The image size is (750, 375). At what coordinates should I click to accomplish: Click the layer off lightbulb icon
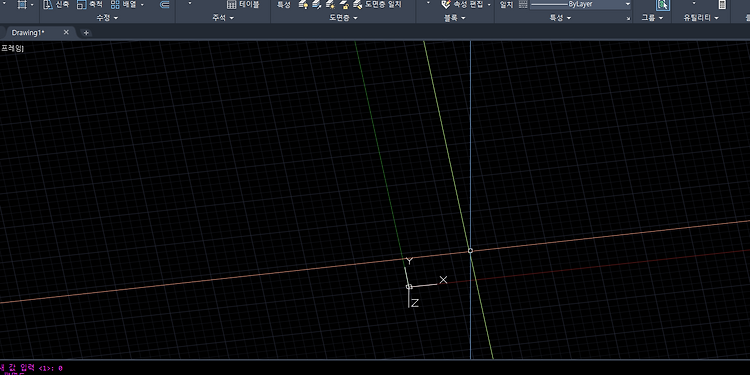303,5
